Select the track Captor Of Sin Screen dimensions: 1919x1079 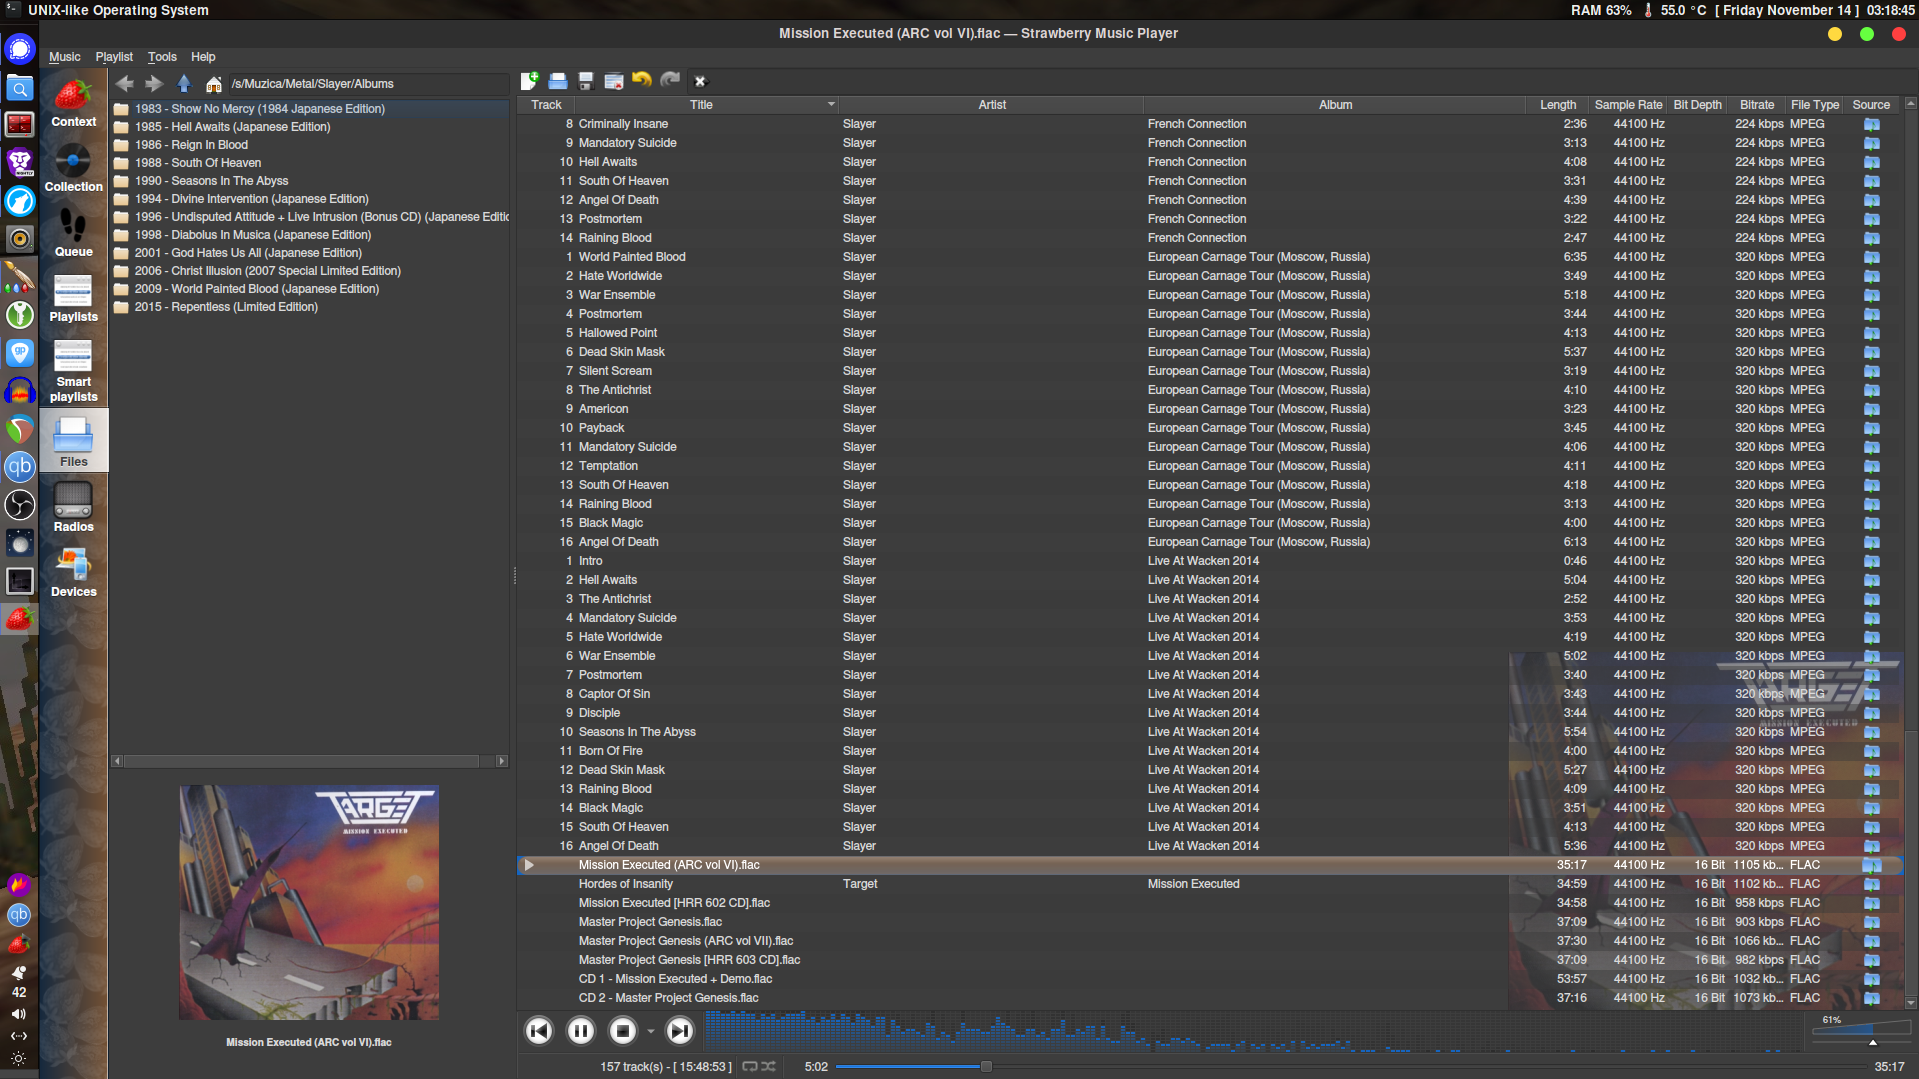pos(614,694)
